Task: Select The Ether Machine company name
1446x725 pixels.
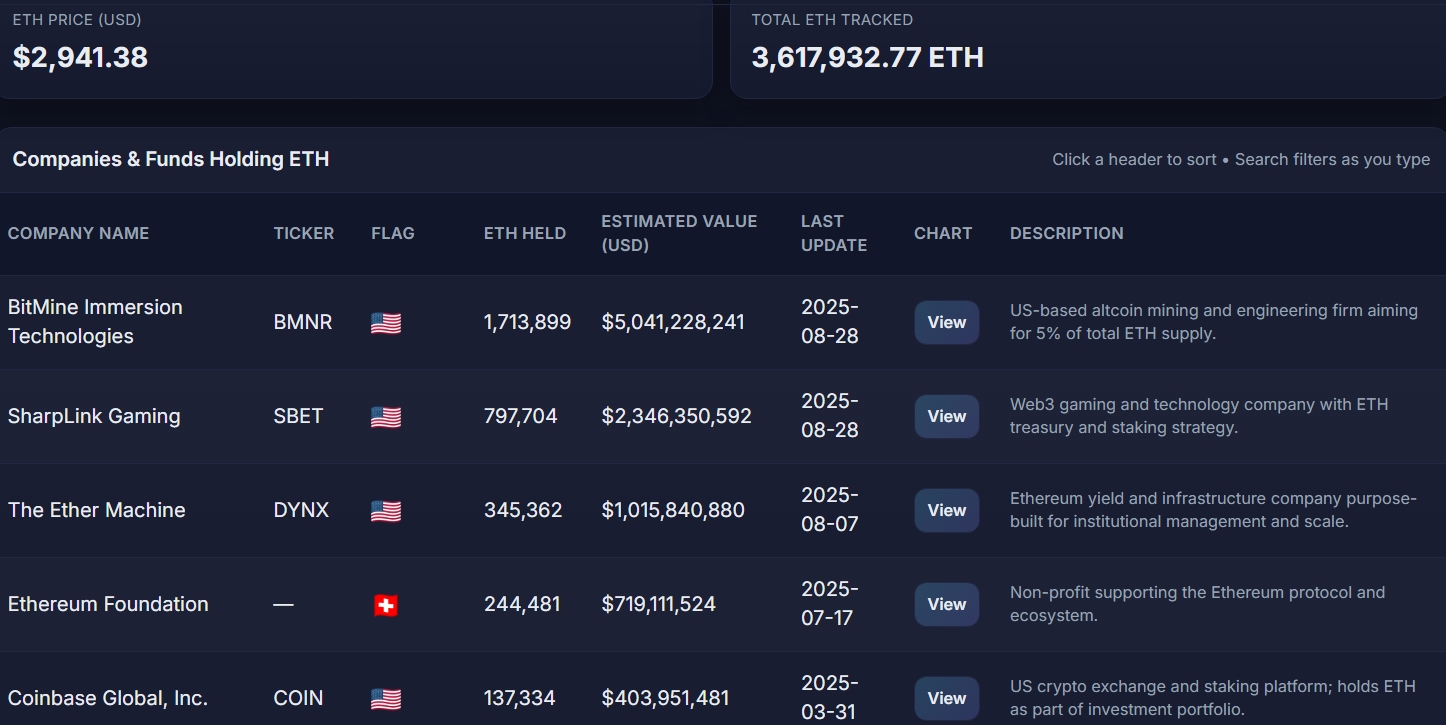Action: pos(97,510)
